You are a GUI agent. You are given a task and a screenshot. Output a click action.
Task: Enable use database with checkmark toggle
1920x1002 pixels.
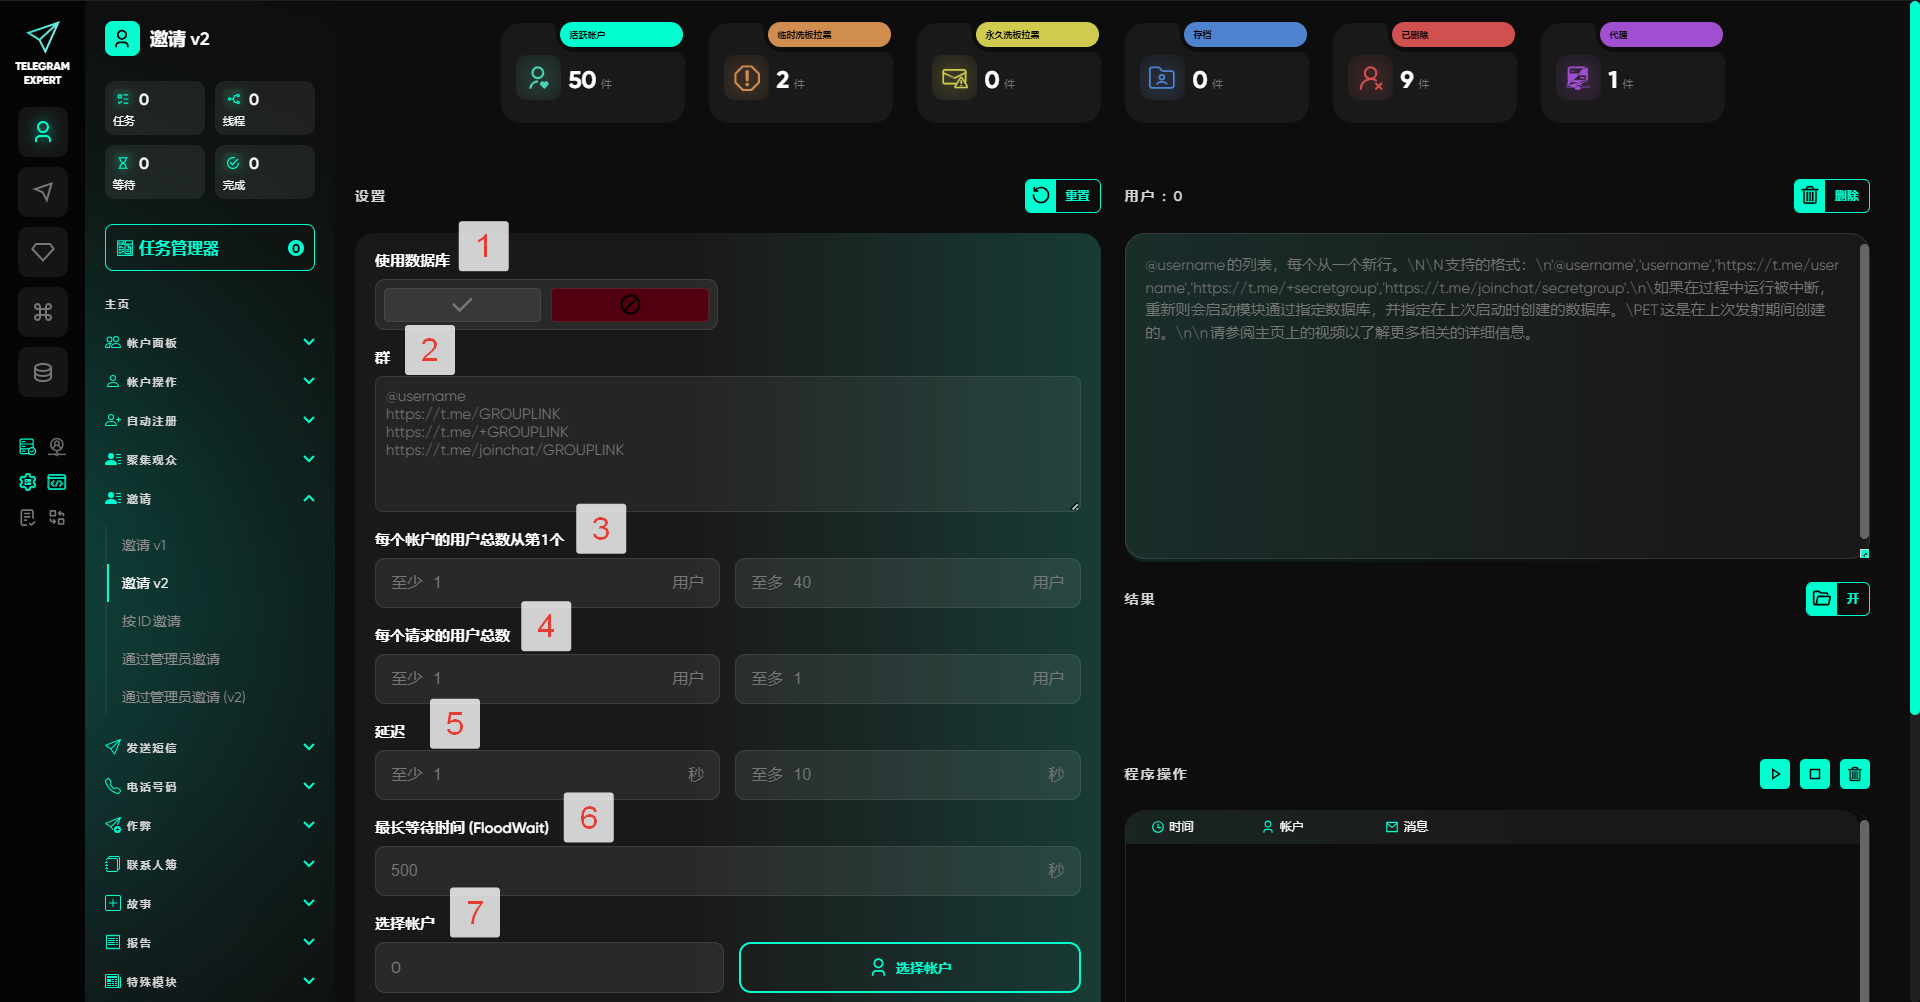point(462,305)
